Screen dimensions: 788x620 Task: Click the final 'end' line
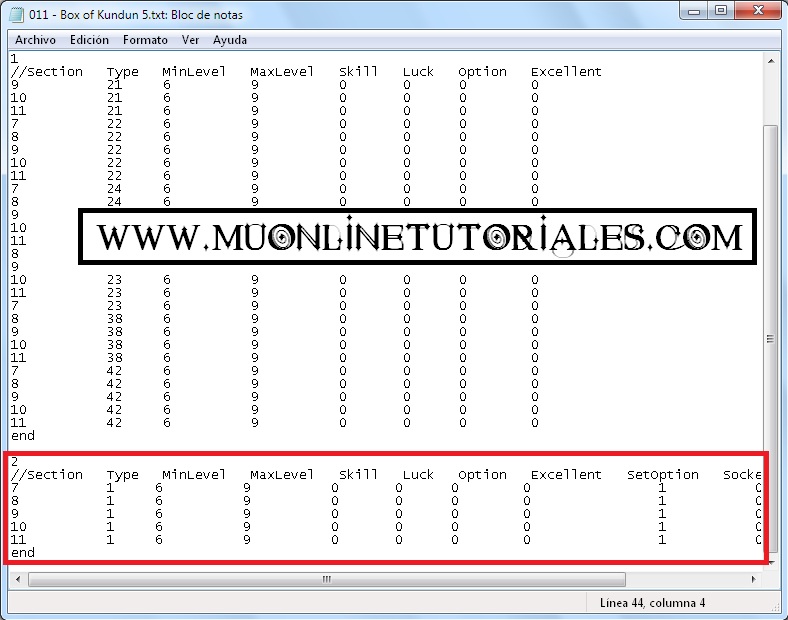(23, 553)
